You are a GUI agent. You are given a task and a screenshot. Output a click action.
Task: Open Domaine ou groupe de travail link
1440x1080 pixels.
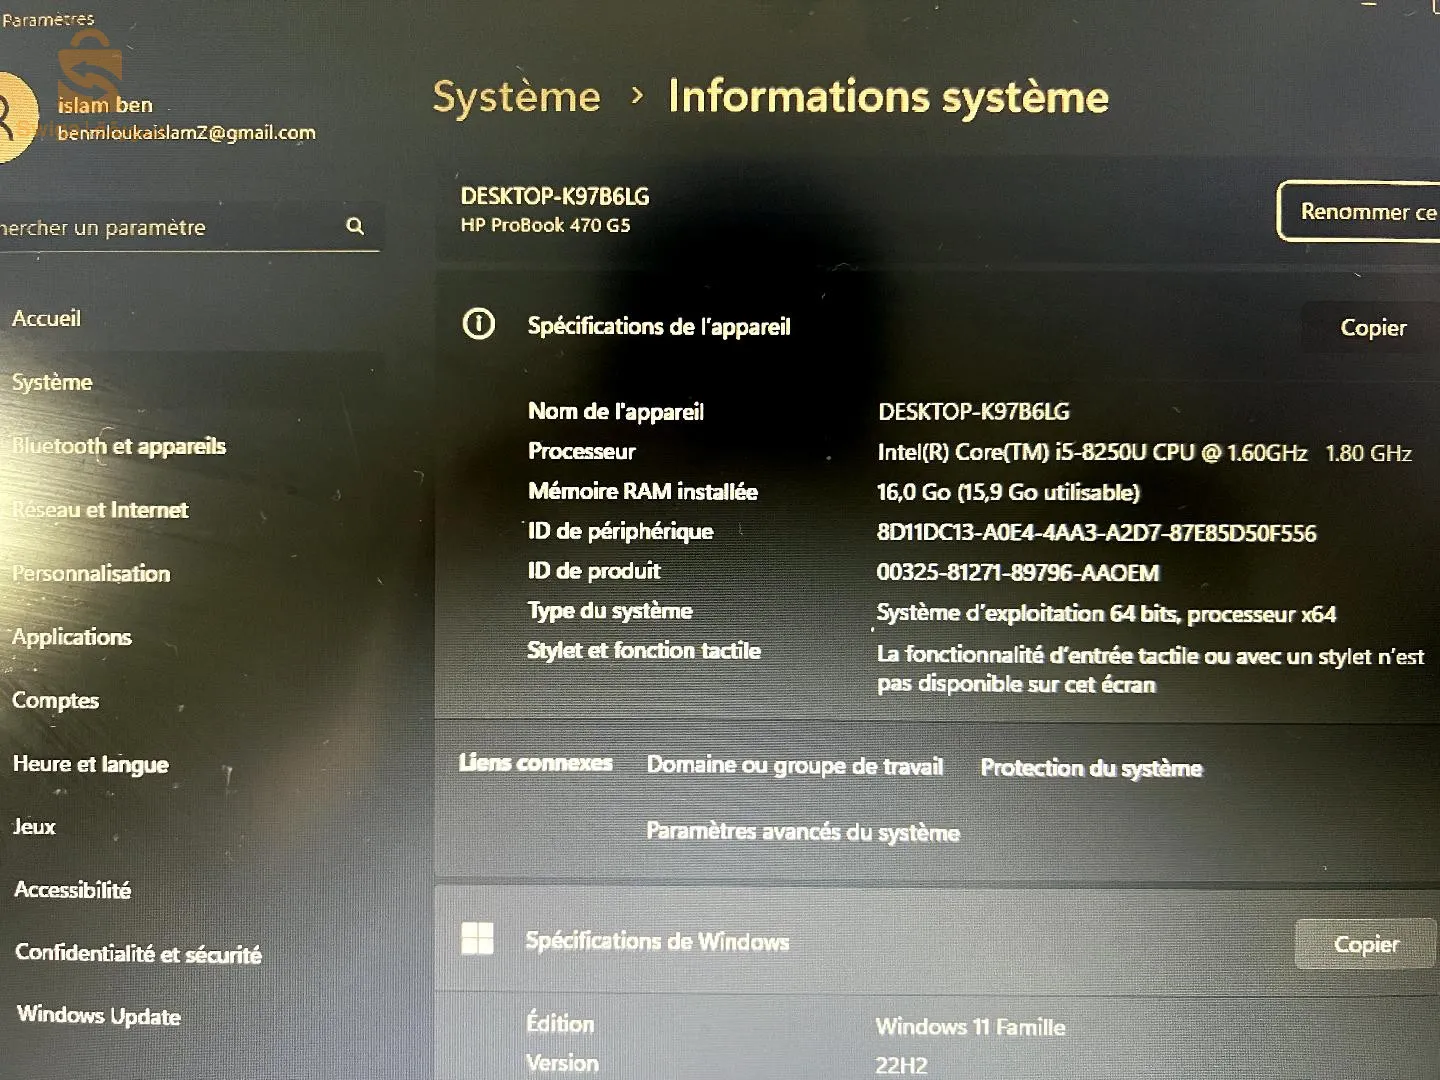point(795,766)
